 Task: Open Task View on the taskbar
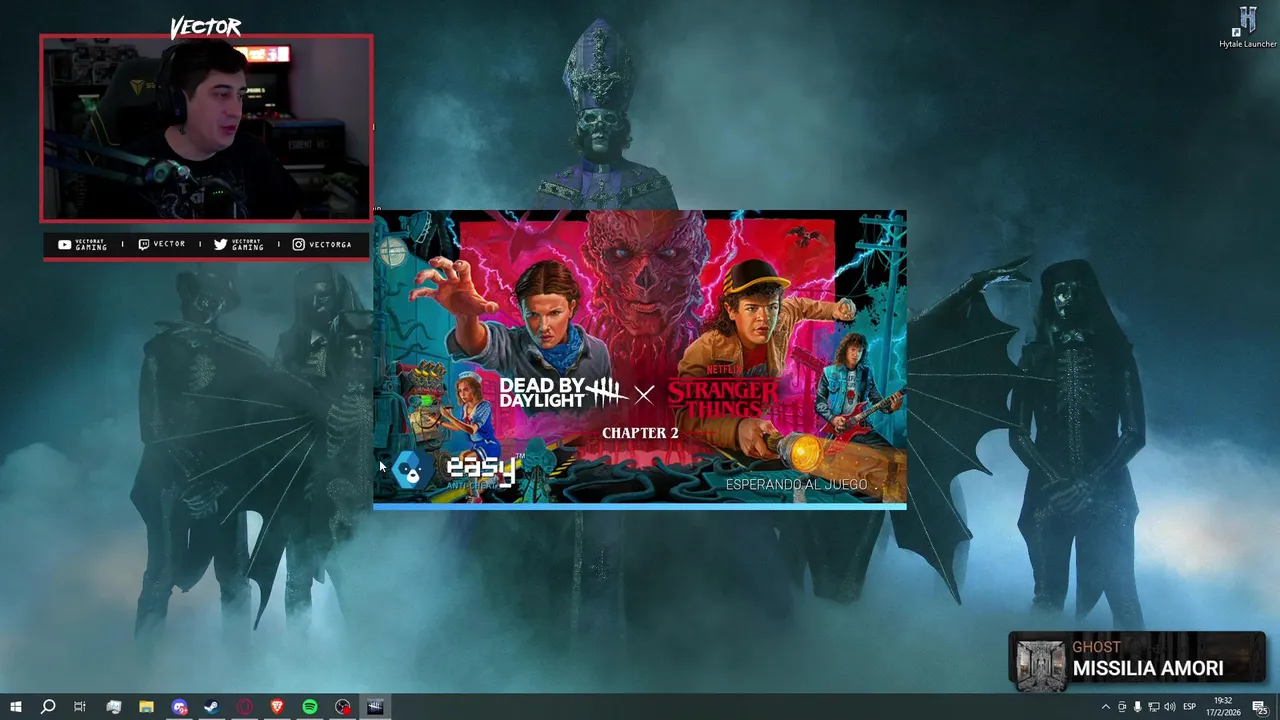click(80, 707)
